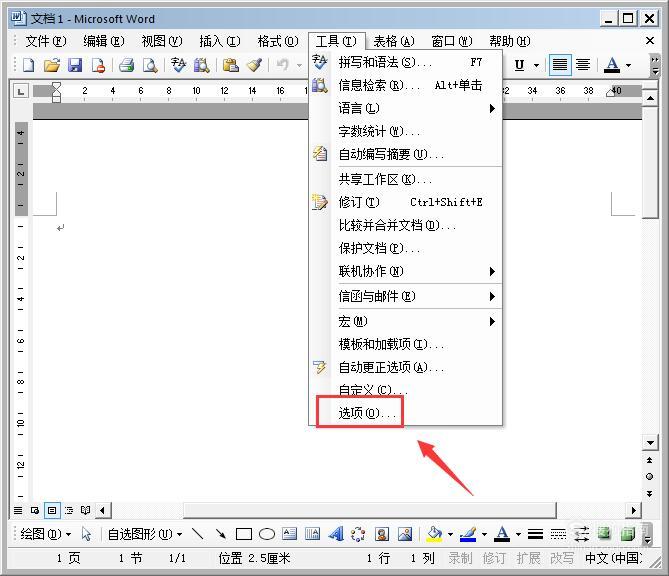The height and width of the screenshot is (576, 669).
Task: Toggle justified text alignment button
Action: (x=559, y=65)
